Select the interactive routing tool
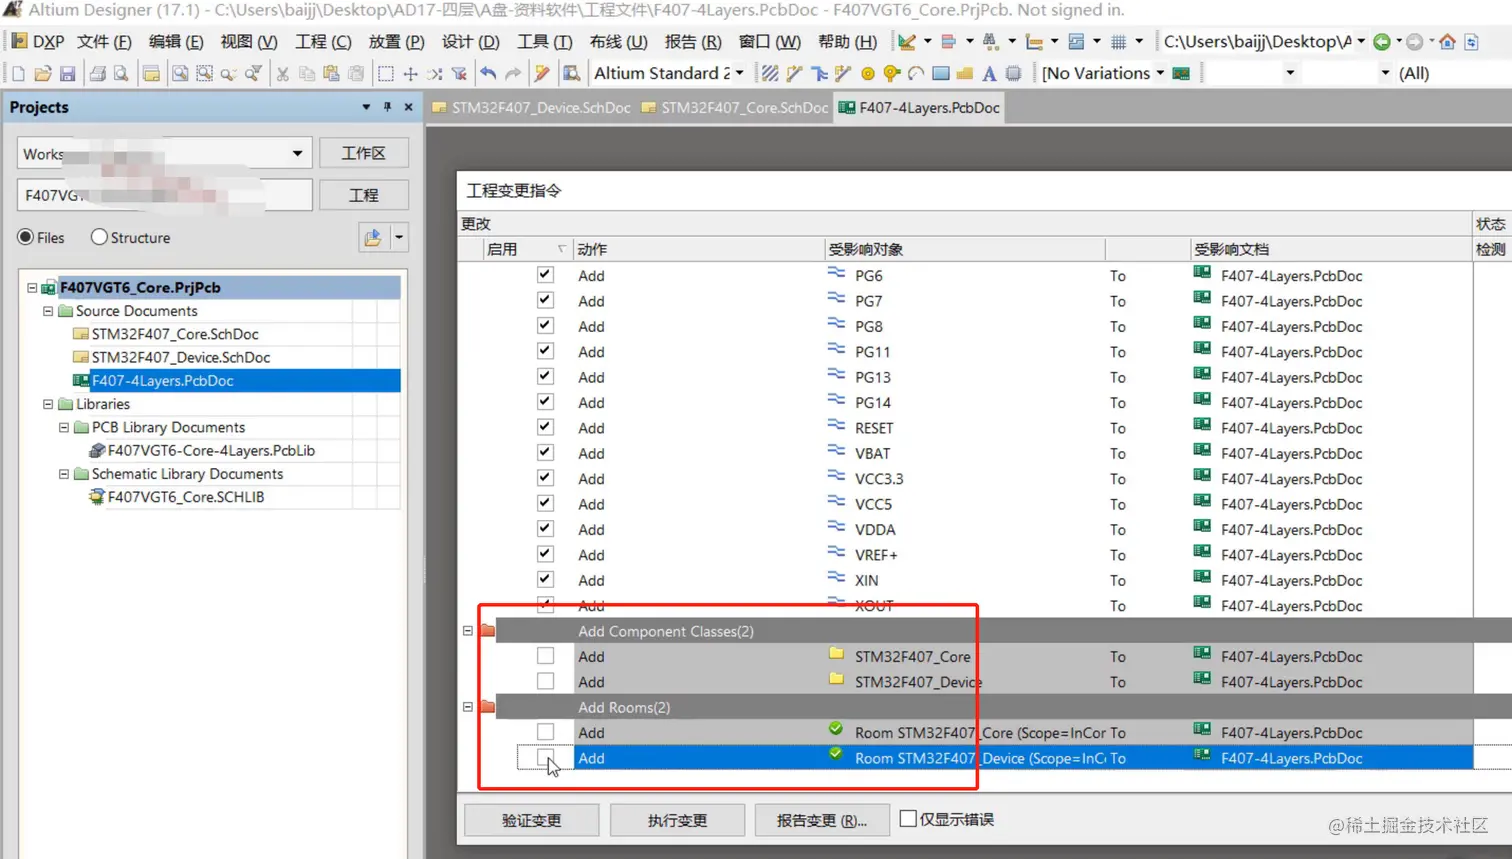This screenshot has height=859, width=1512. tap(795, 74)
